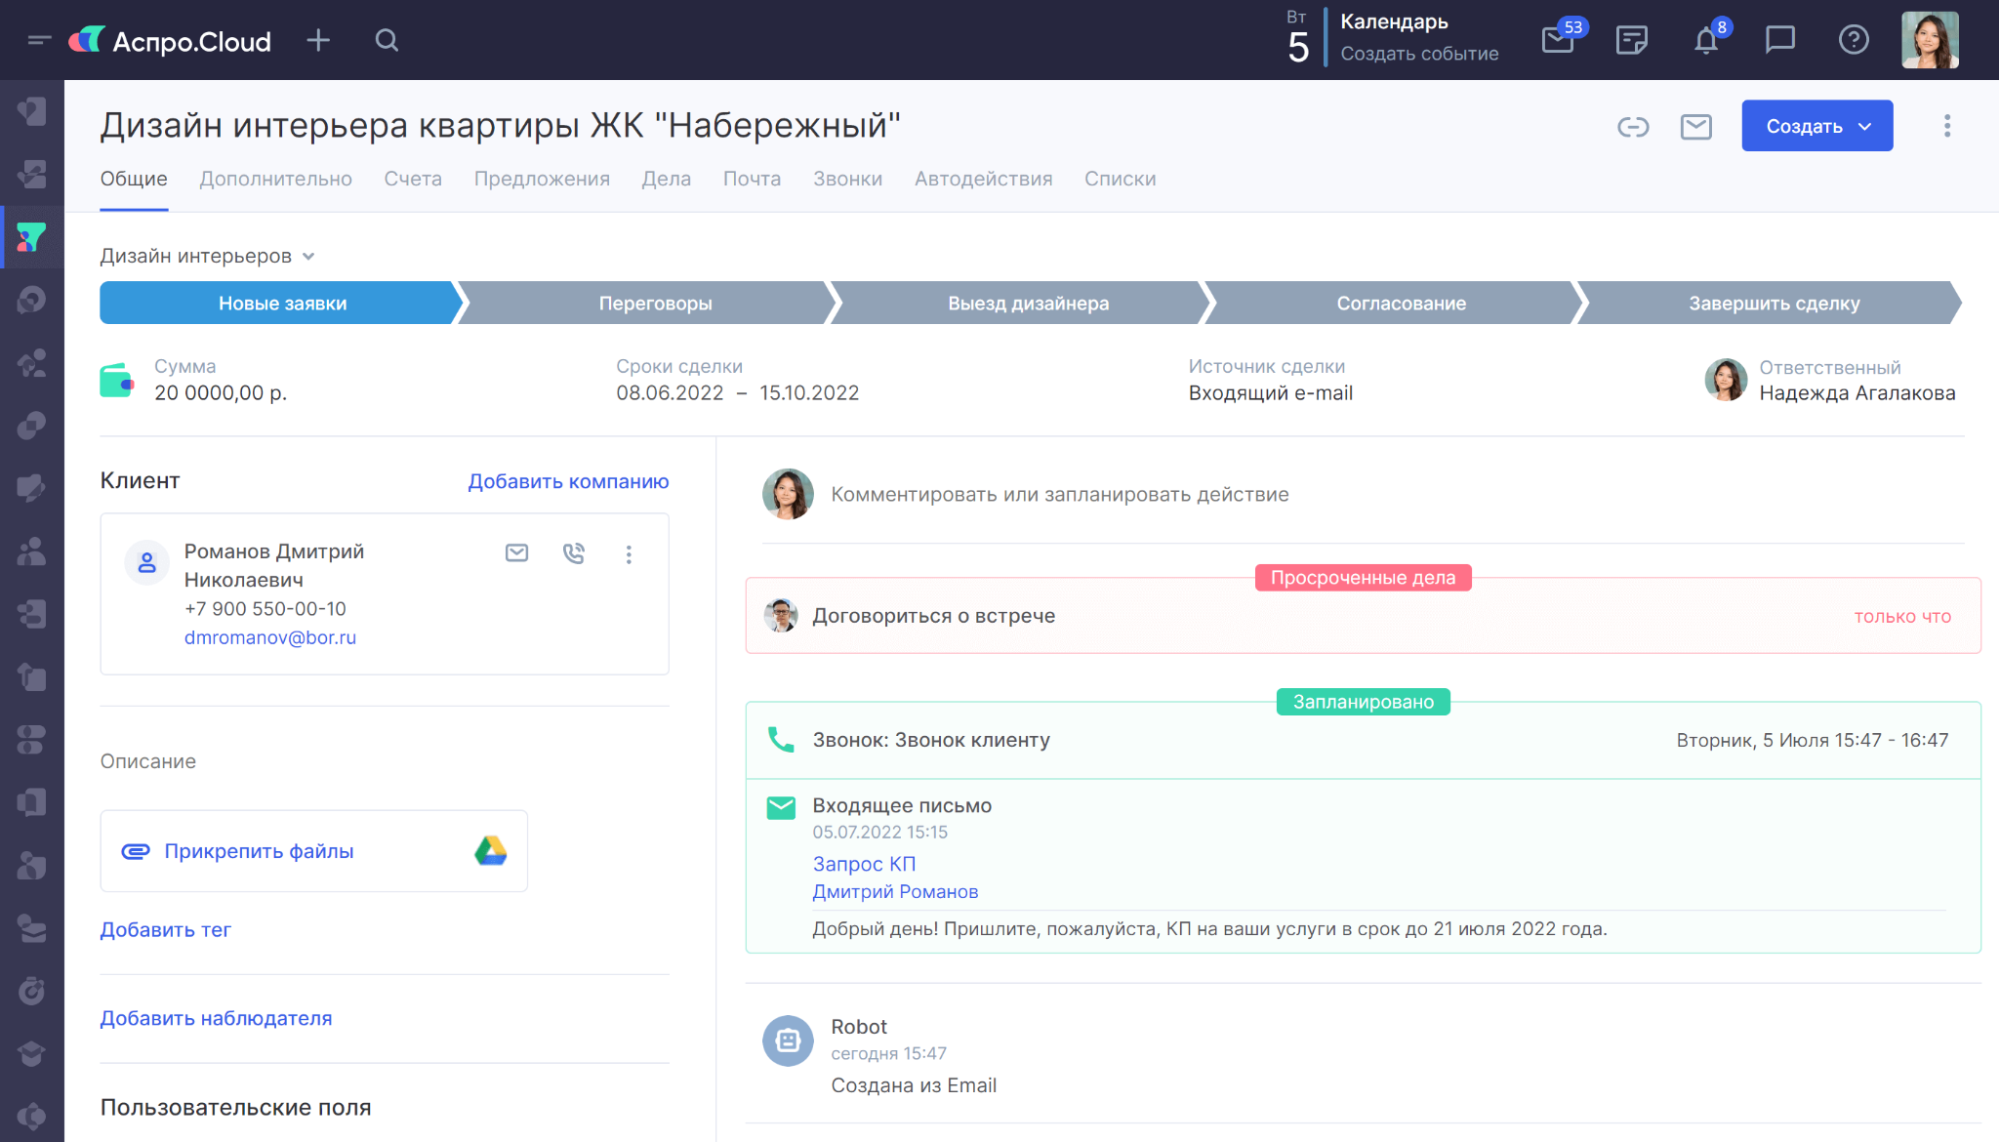Image resolution: width=1999 pixels, height=1143 pixels.
Task: Open the notifications bell icon
Action: (1706, 41)
